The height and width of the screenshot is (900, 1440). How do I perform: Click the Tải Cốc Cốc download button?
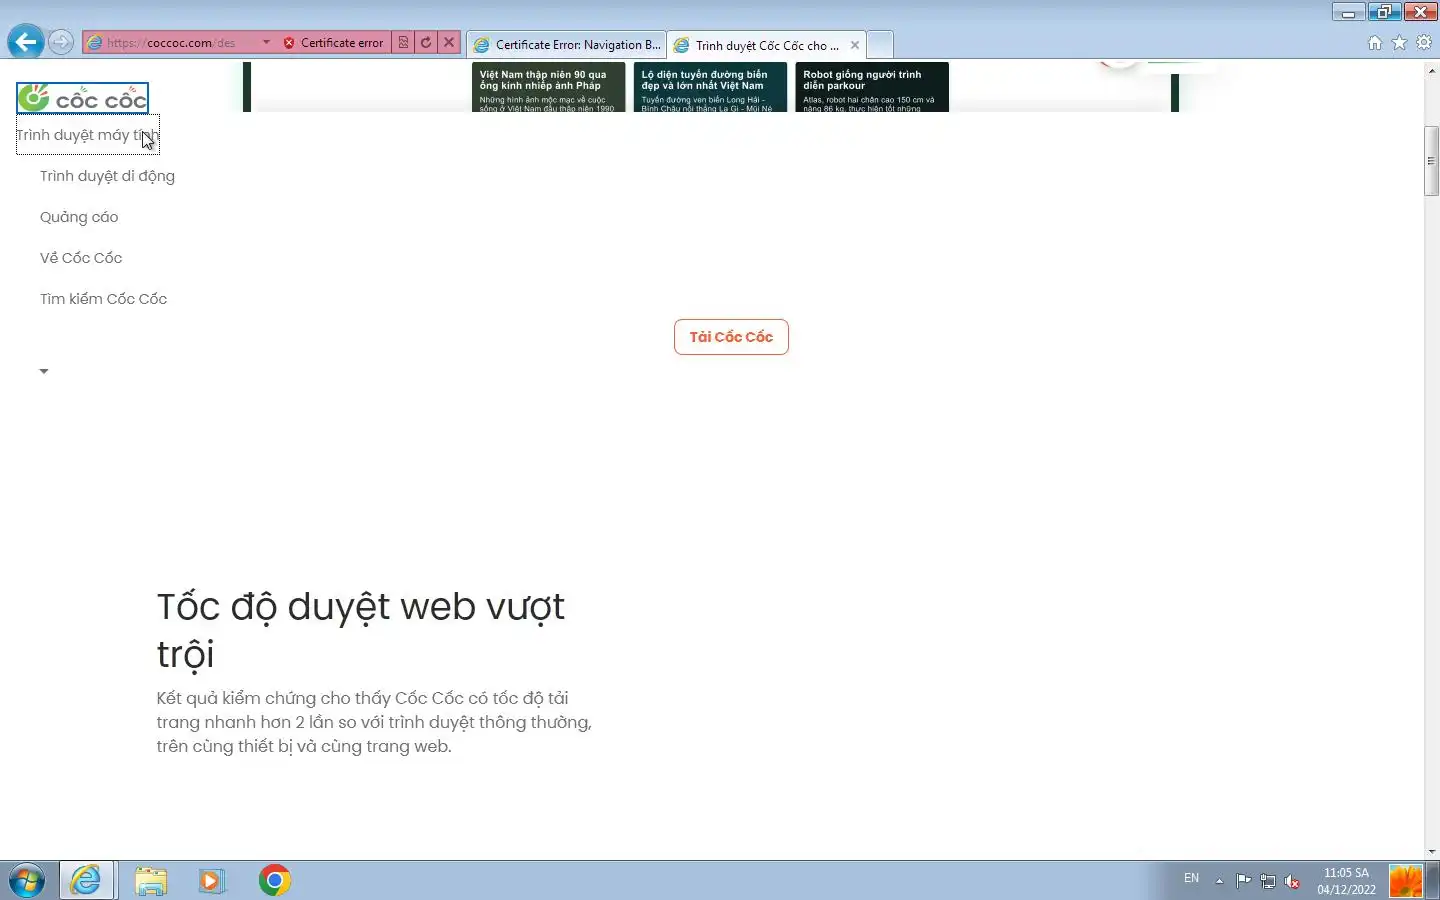click(x=731, y=337)
